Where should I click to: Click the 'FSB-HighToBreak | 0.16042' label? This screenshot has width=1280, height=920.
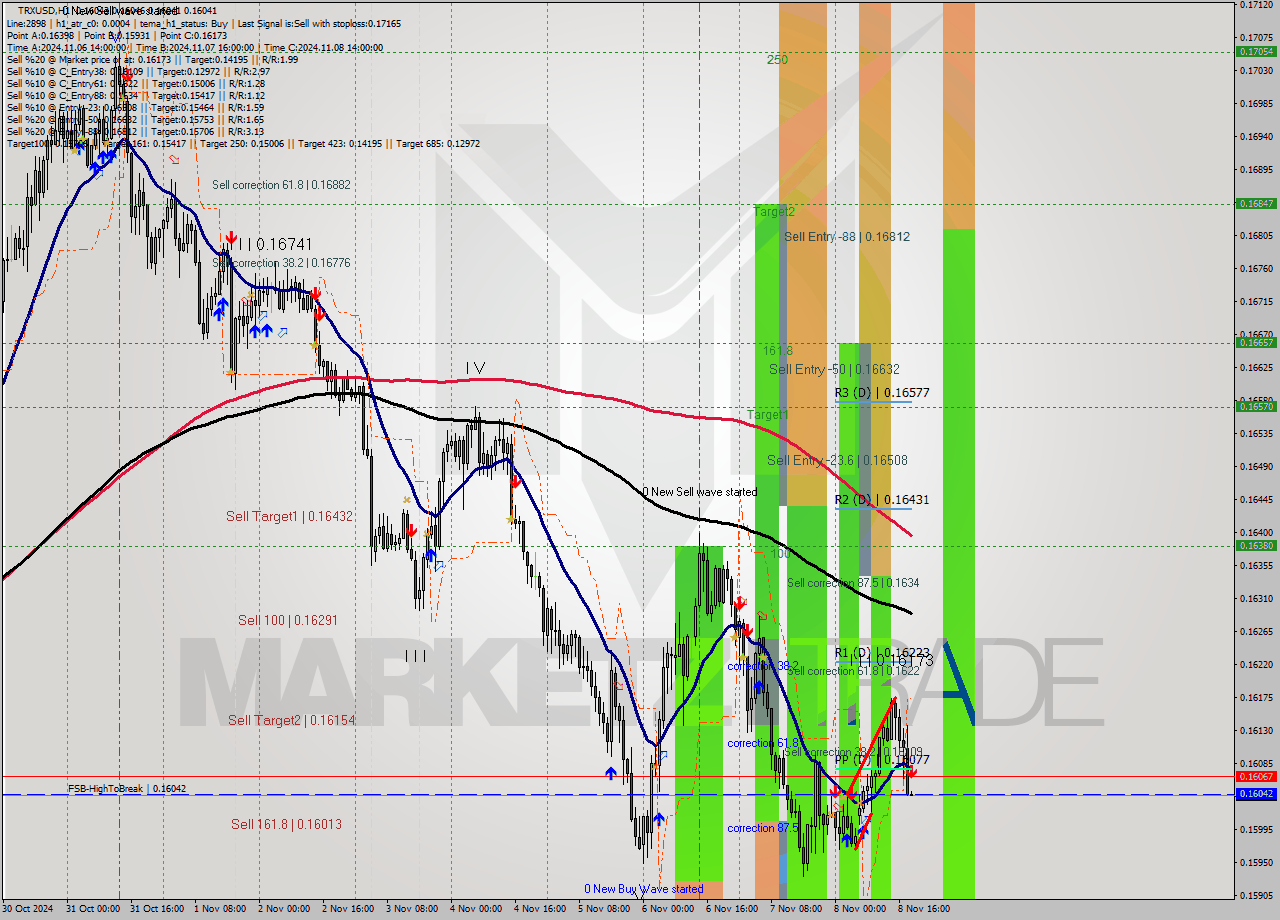pos(127,789)
